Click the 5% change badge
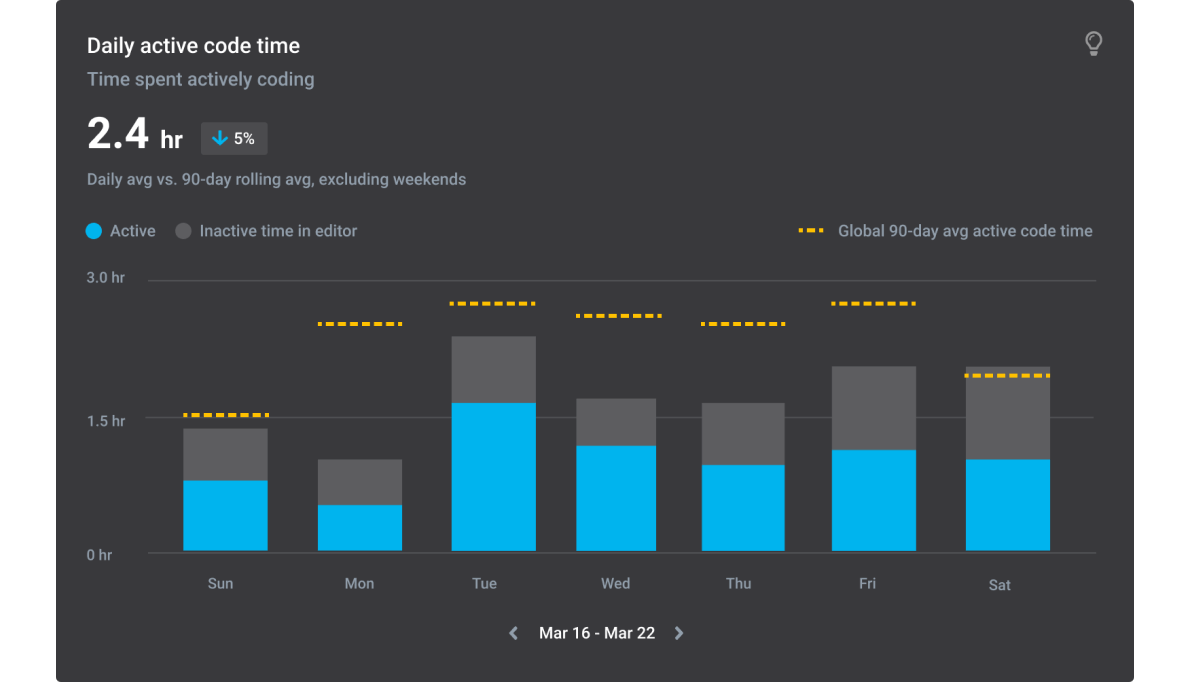This screenshot has height=682, width=1188. point(234,138)
